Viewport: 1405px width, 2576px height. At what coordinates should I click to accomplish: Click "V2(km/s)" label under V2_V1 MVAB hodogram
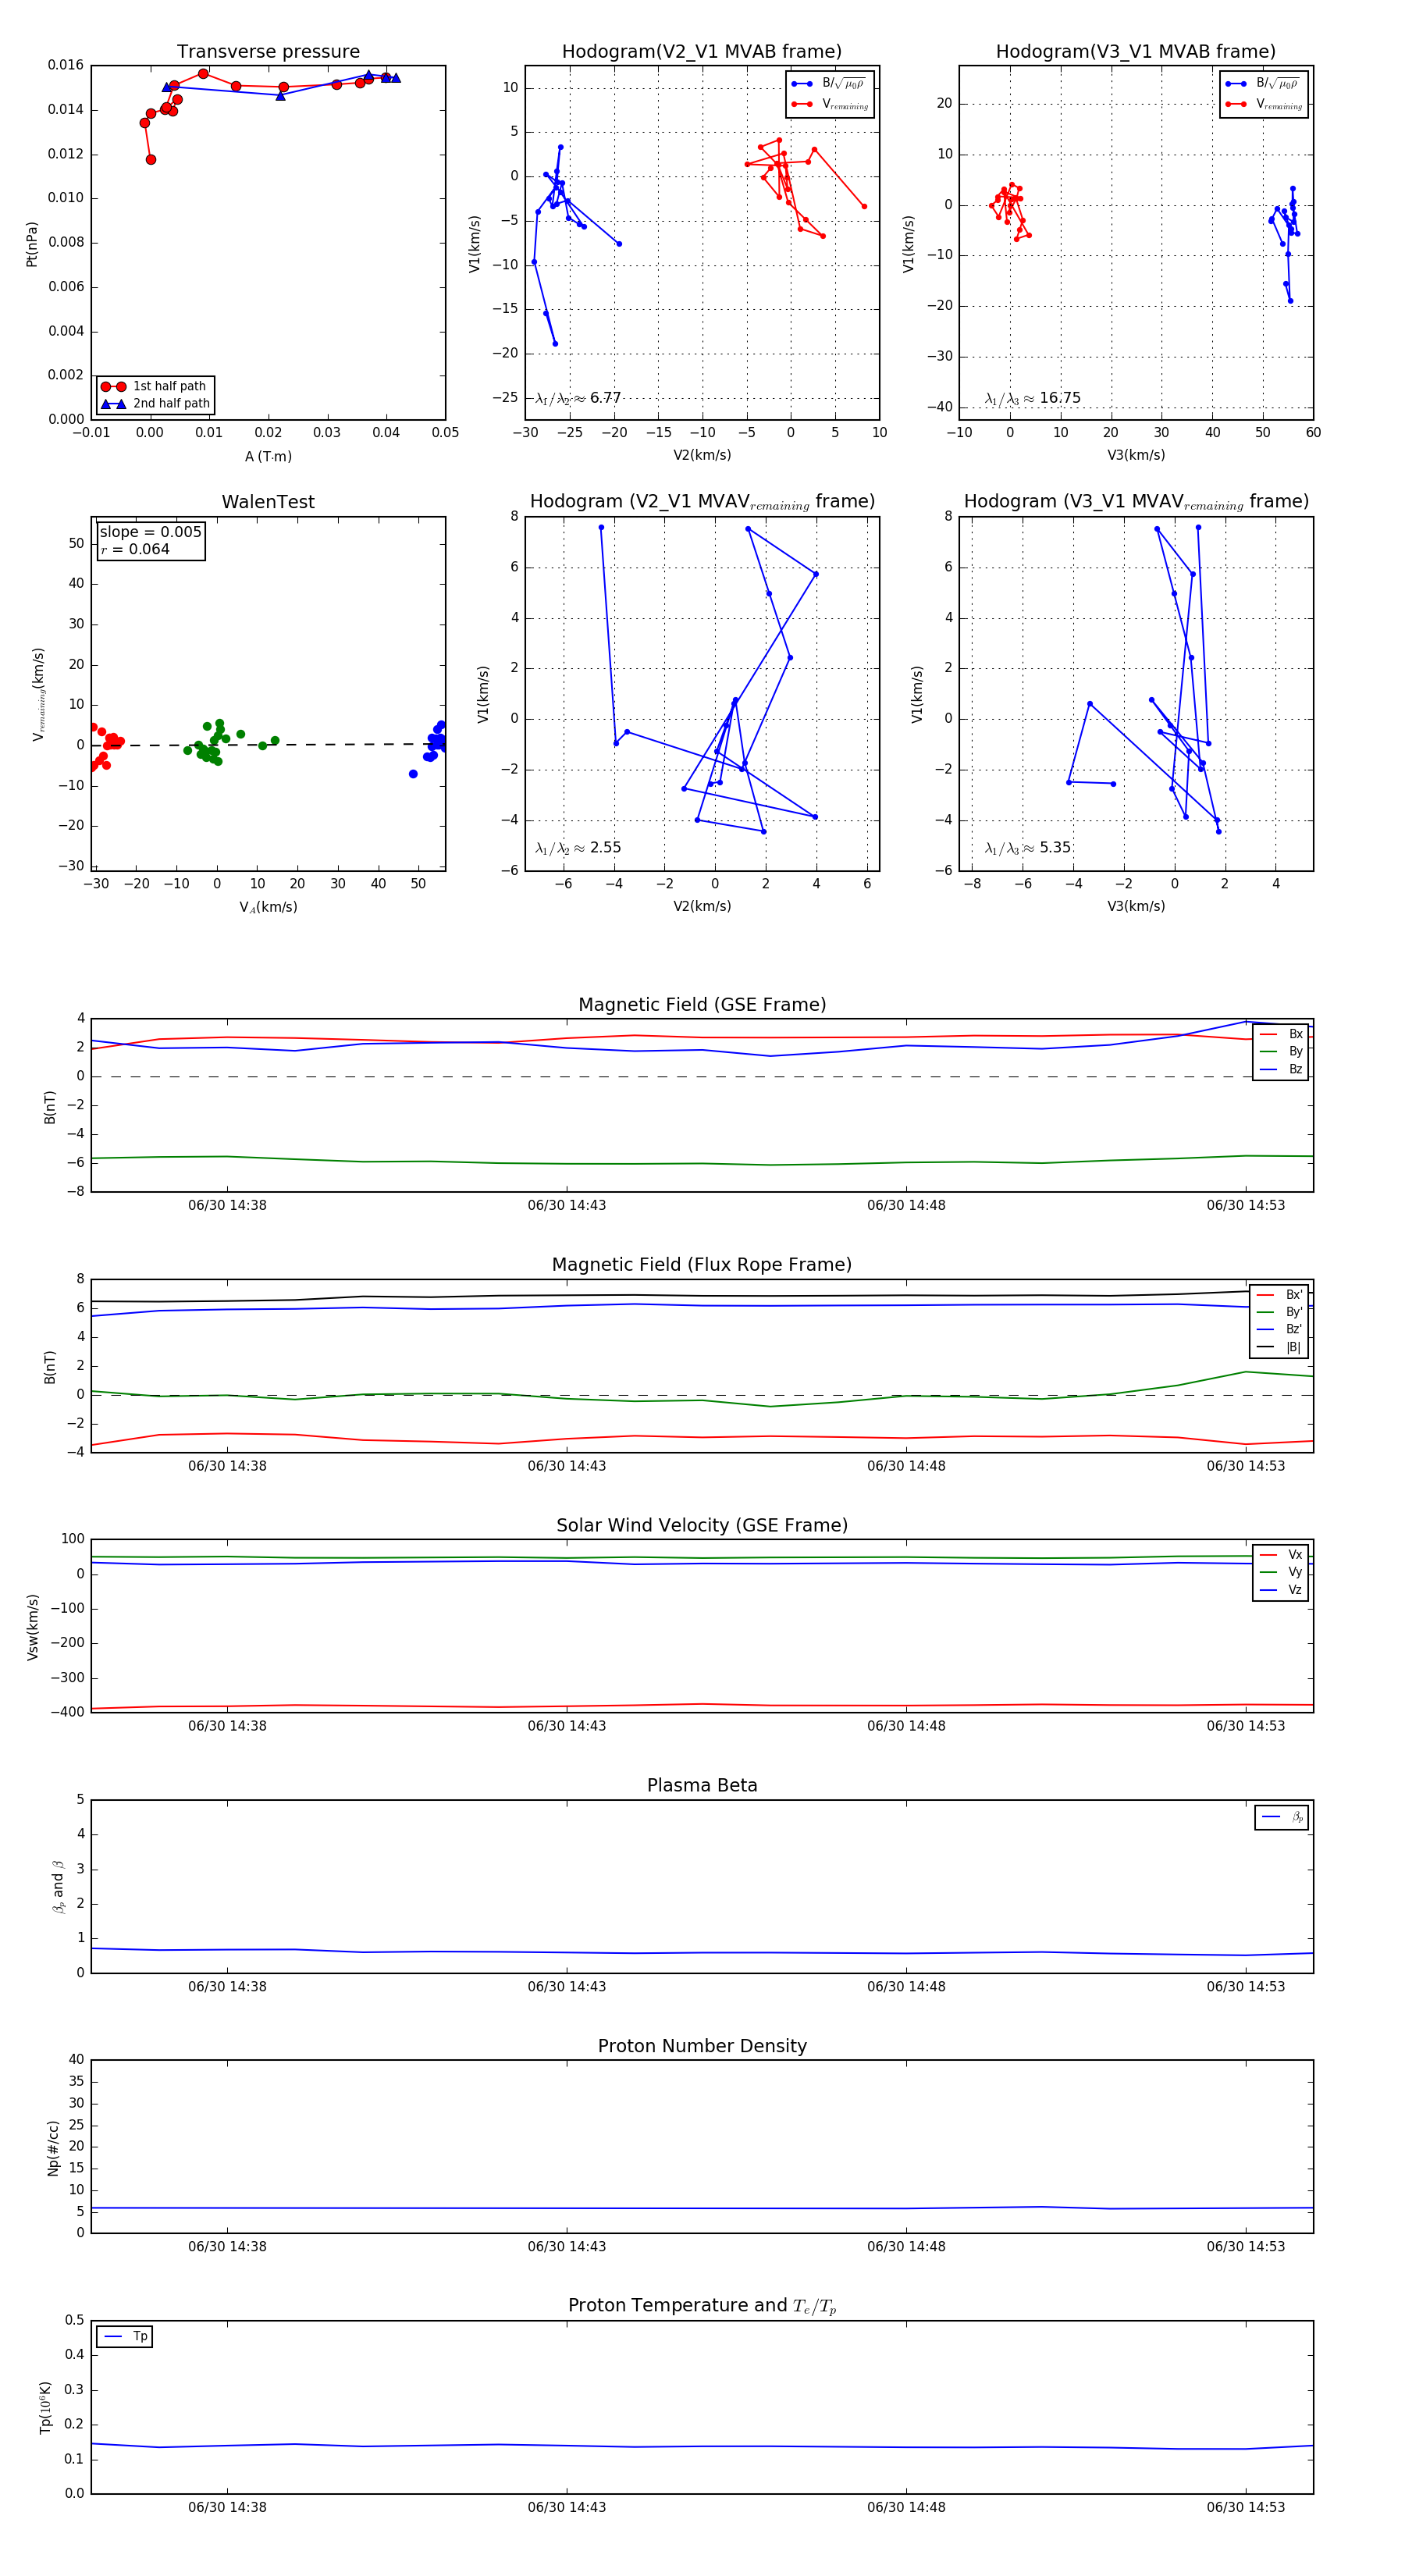702,455
